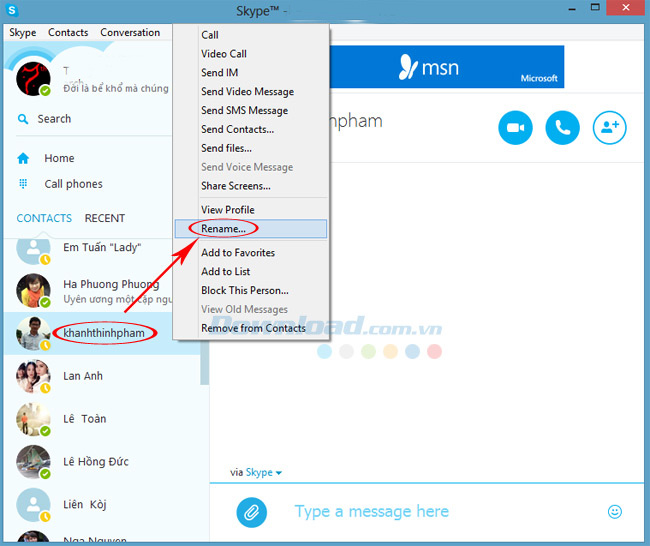The width and height of the screenshot is (650, 546).
Task: Open the emoticon picker smiley icon
Action: 615,512
